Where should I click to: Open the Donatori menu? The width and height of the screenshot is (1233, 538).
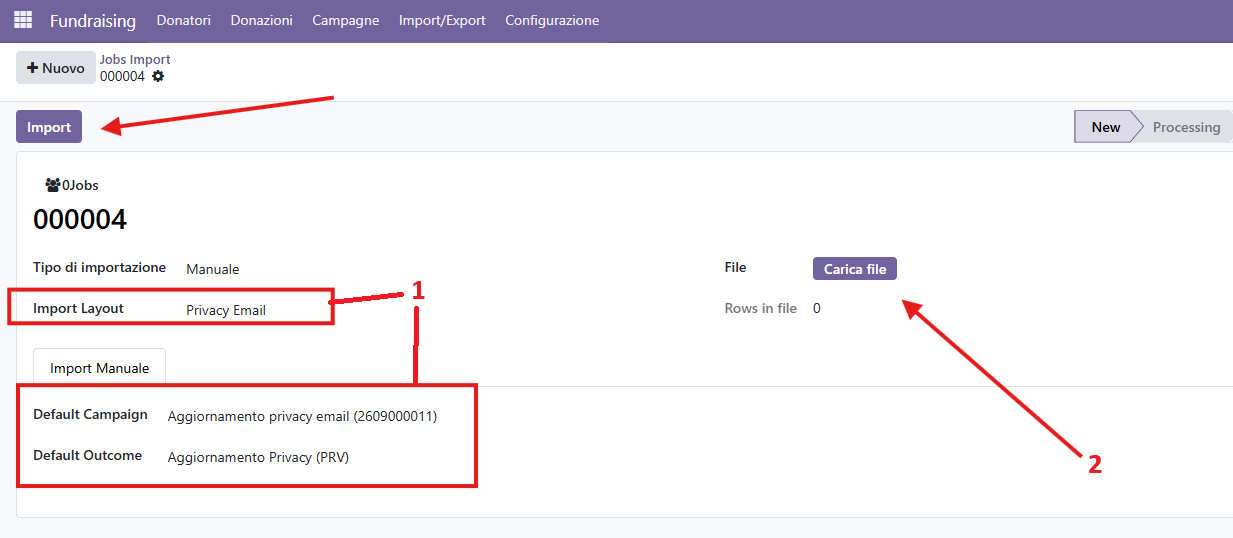point(184,20)
